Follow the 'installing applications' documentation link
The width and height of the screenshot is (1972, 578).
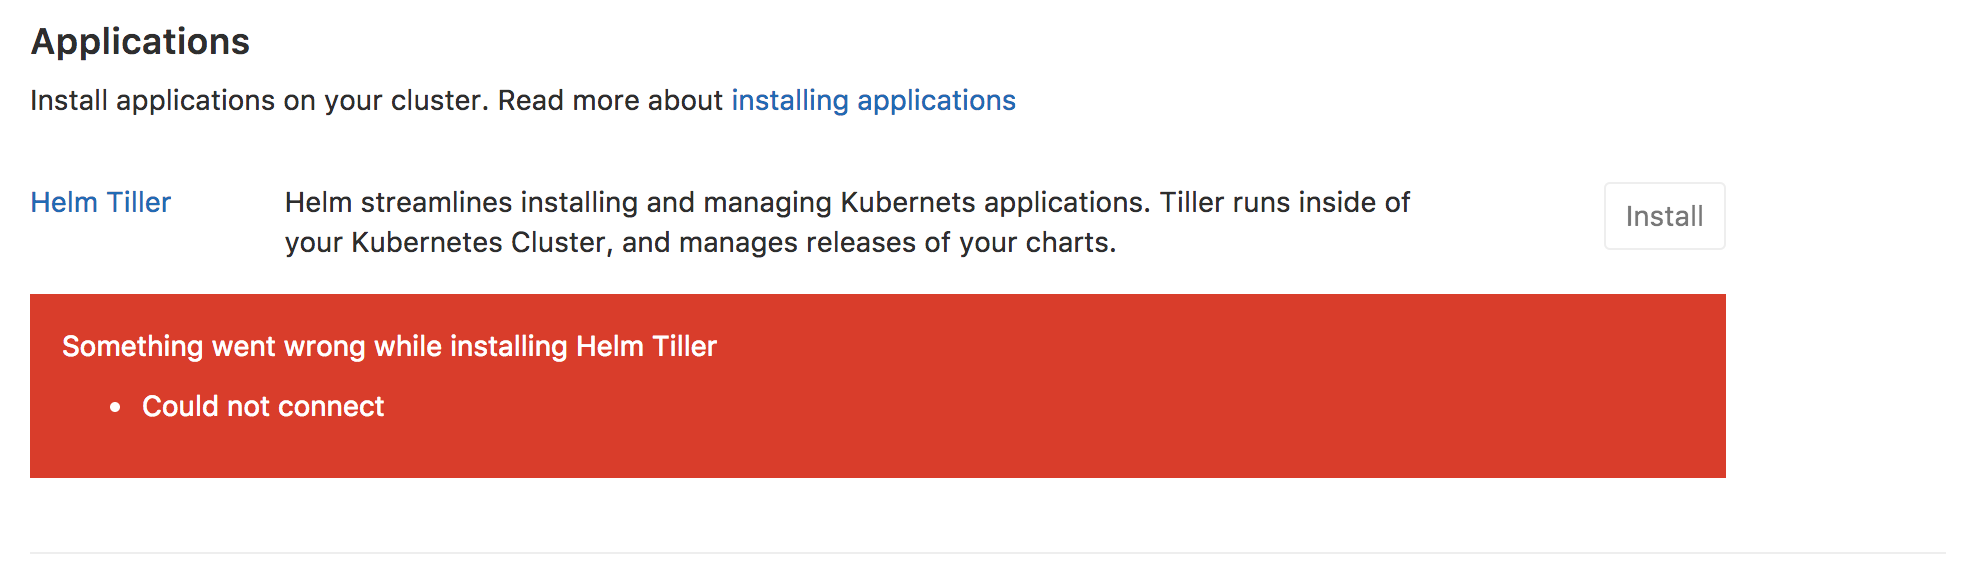872,100
